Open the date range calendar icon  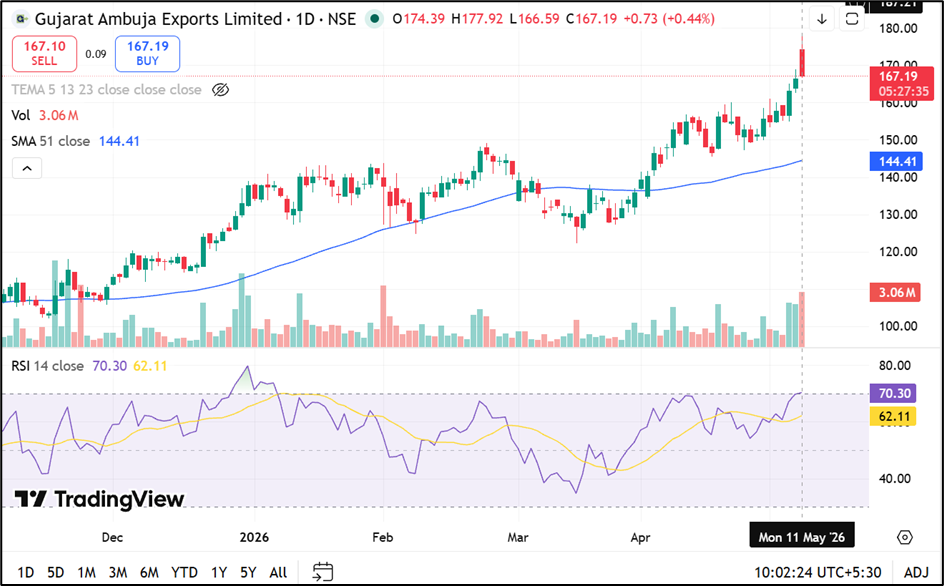323,572
